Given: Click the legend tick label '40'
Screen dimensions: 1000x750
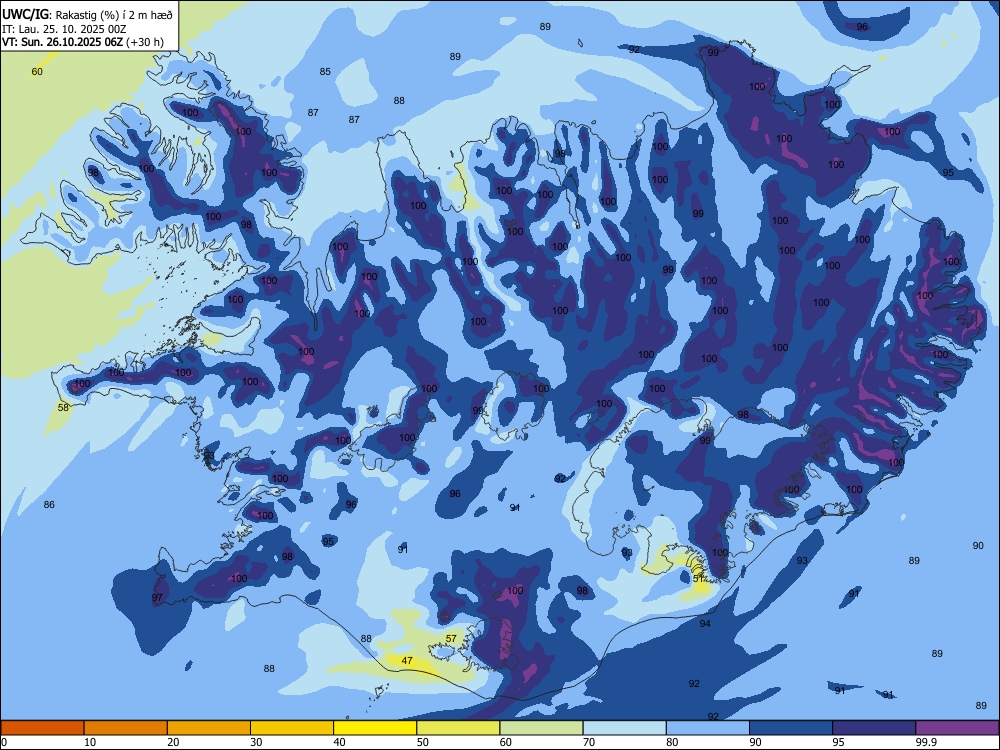Looking at the screenshot, I should click(339, 742).
